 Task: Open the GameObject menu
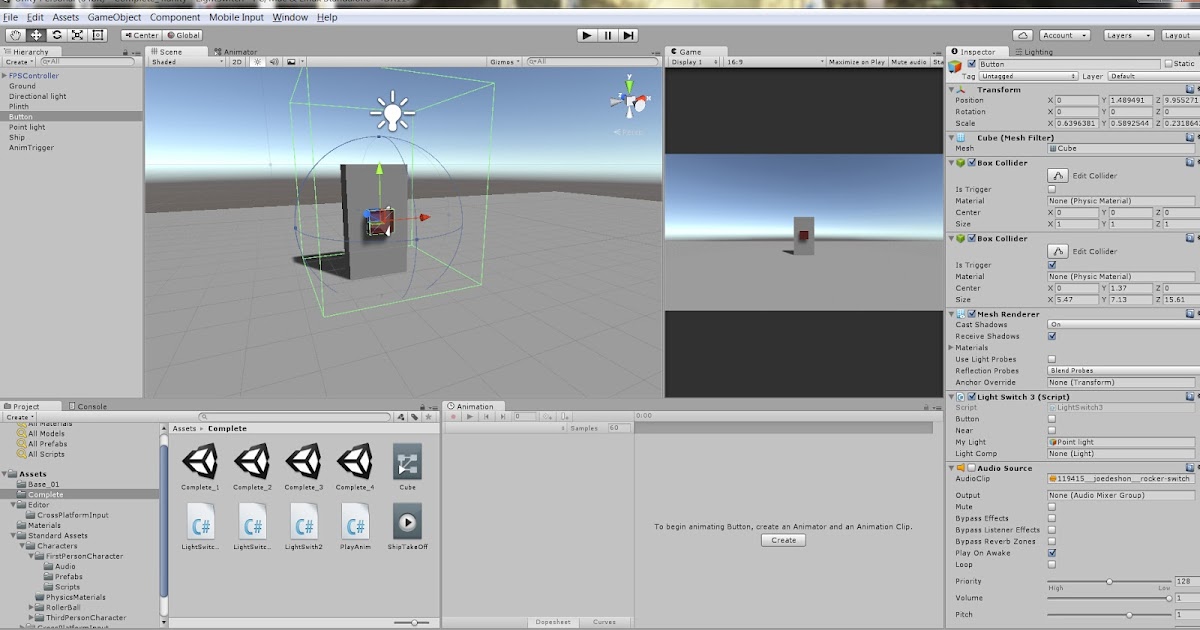coord(113,17)
